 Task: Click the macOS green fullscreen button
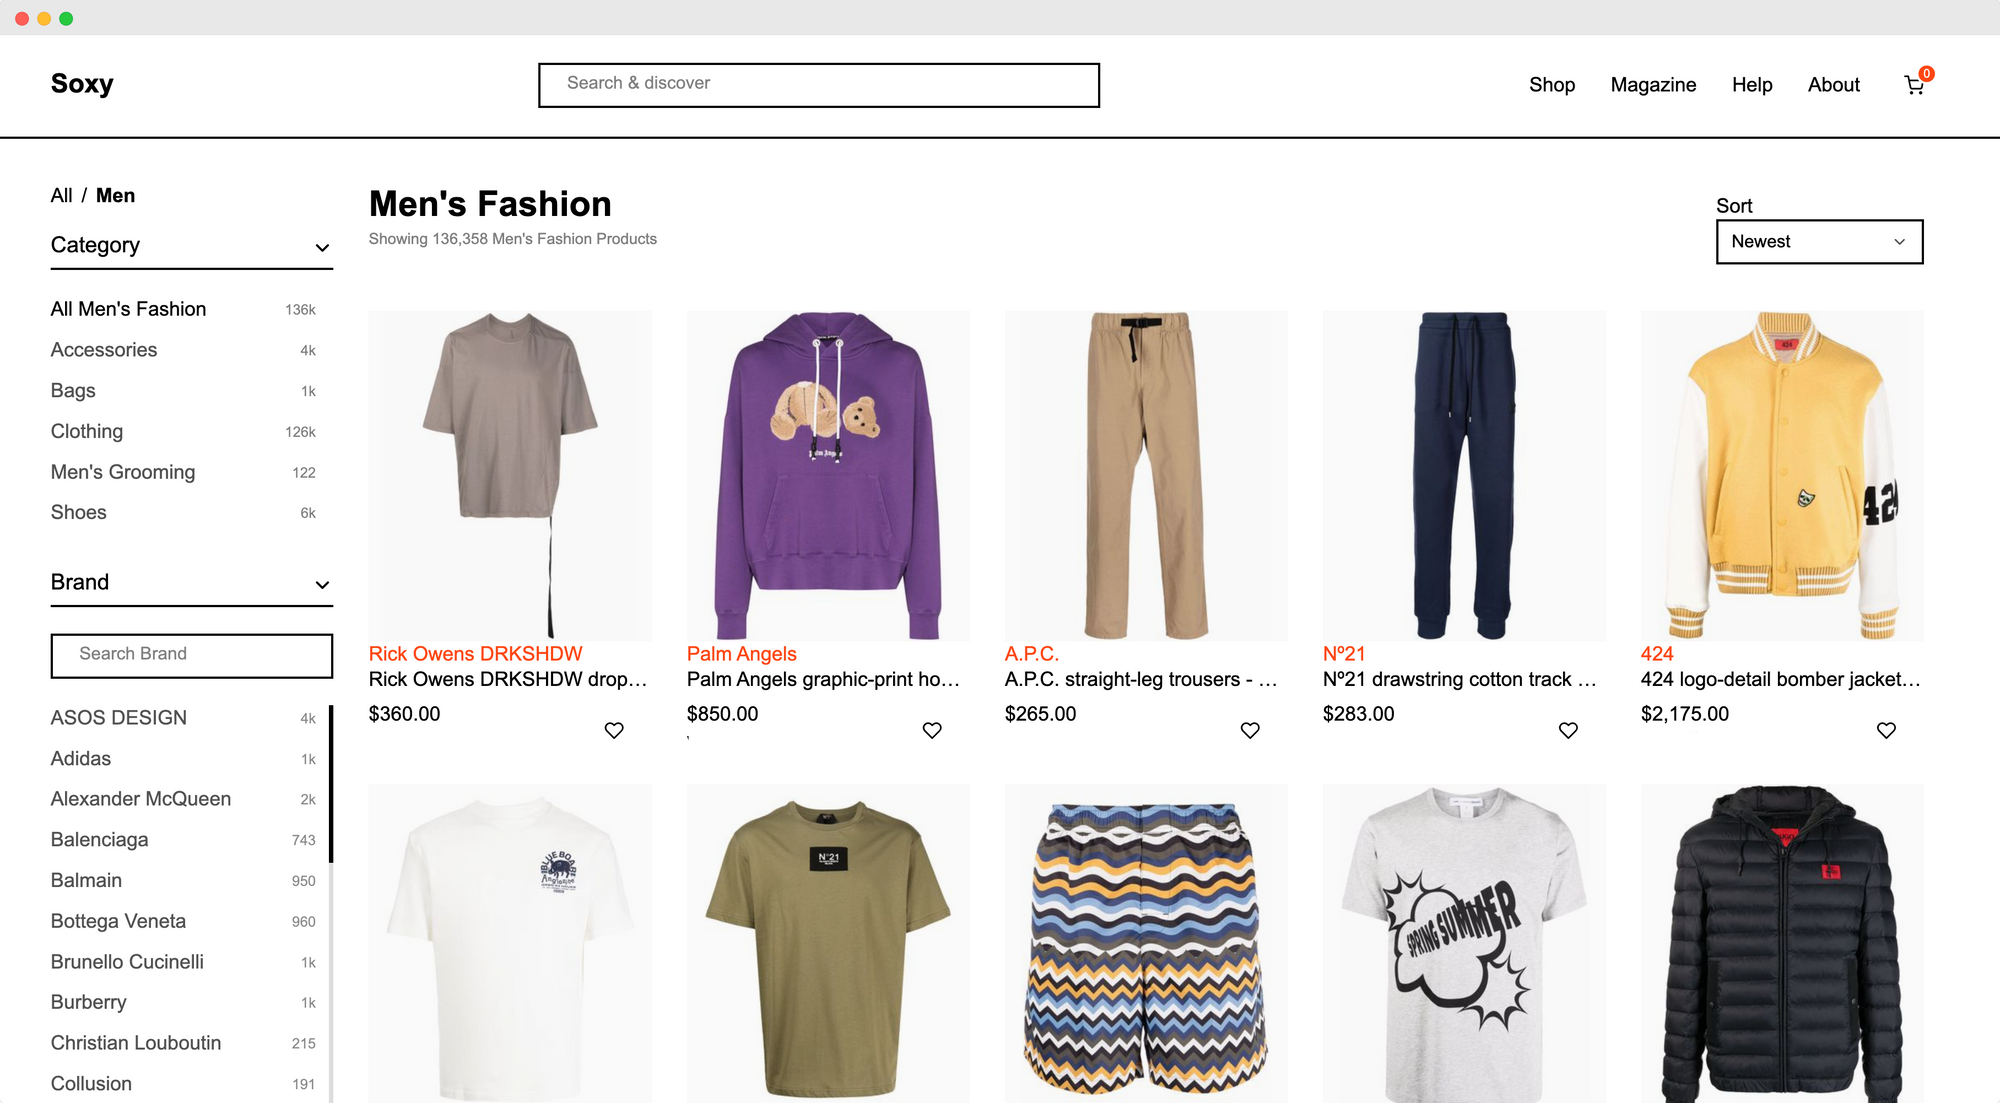pyautogui.click(x=66, y=18)
